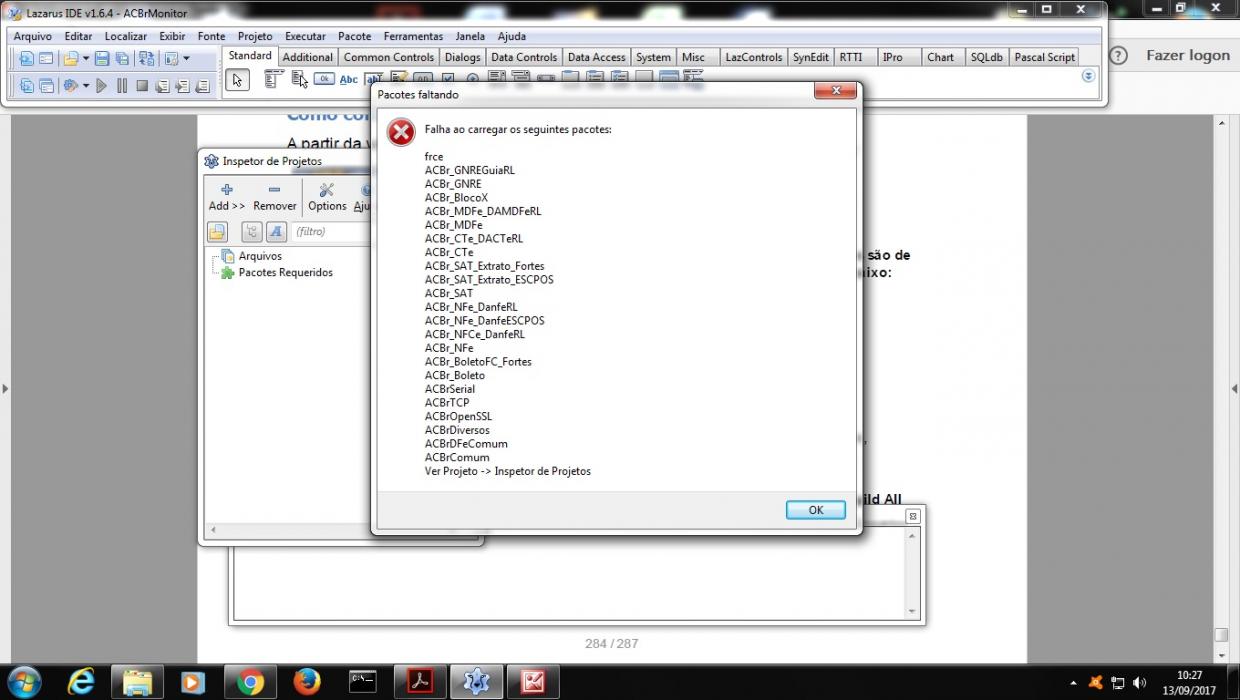Open the Ferramentas menu
The image size is (1240, 700).
413,36
